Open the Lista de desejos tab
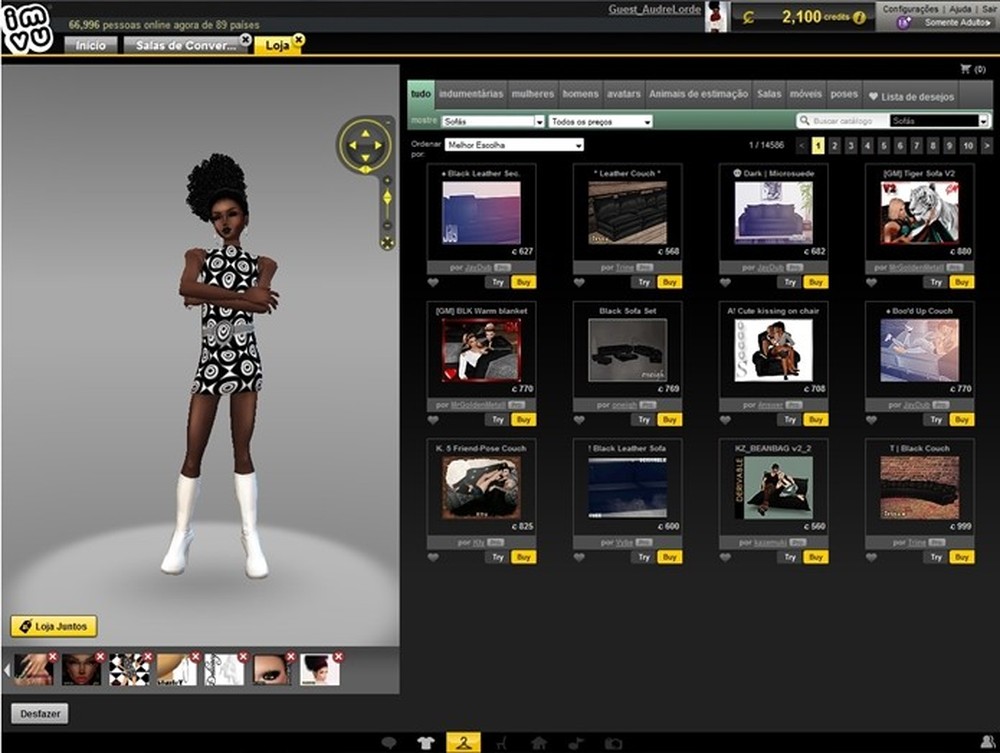The image size is (1000, 753). click(x=915, y=95)
